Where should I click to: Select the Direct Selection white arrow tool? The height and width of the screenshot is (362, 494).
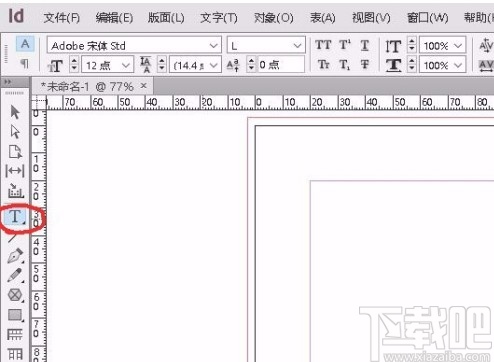coord(15,131)
